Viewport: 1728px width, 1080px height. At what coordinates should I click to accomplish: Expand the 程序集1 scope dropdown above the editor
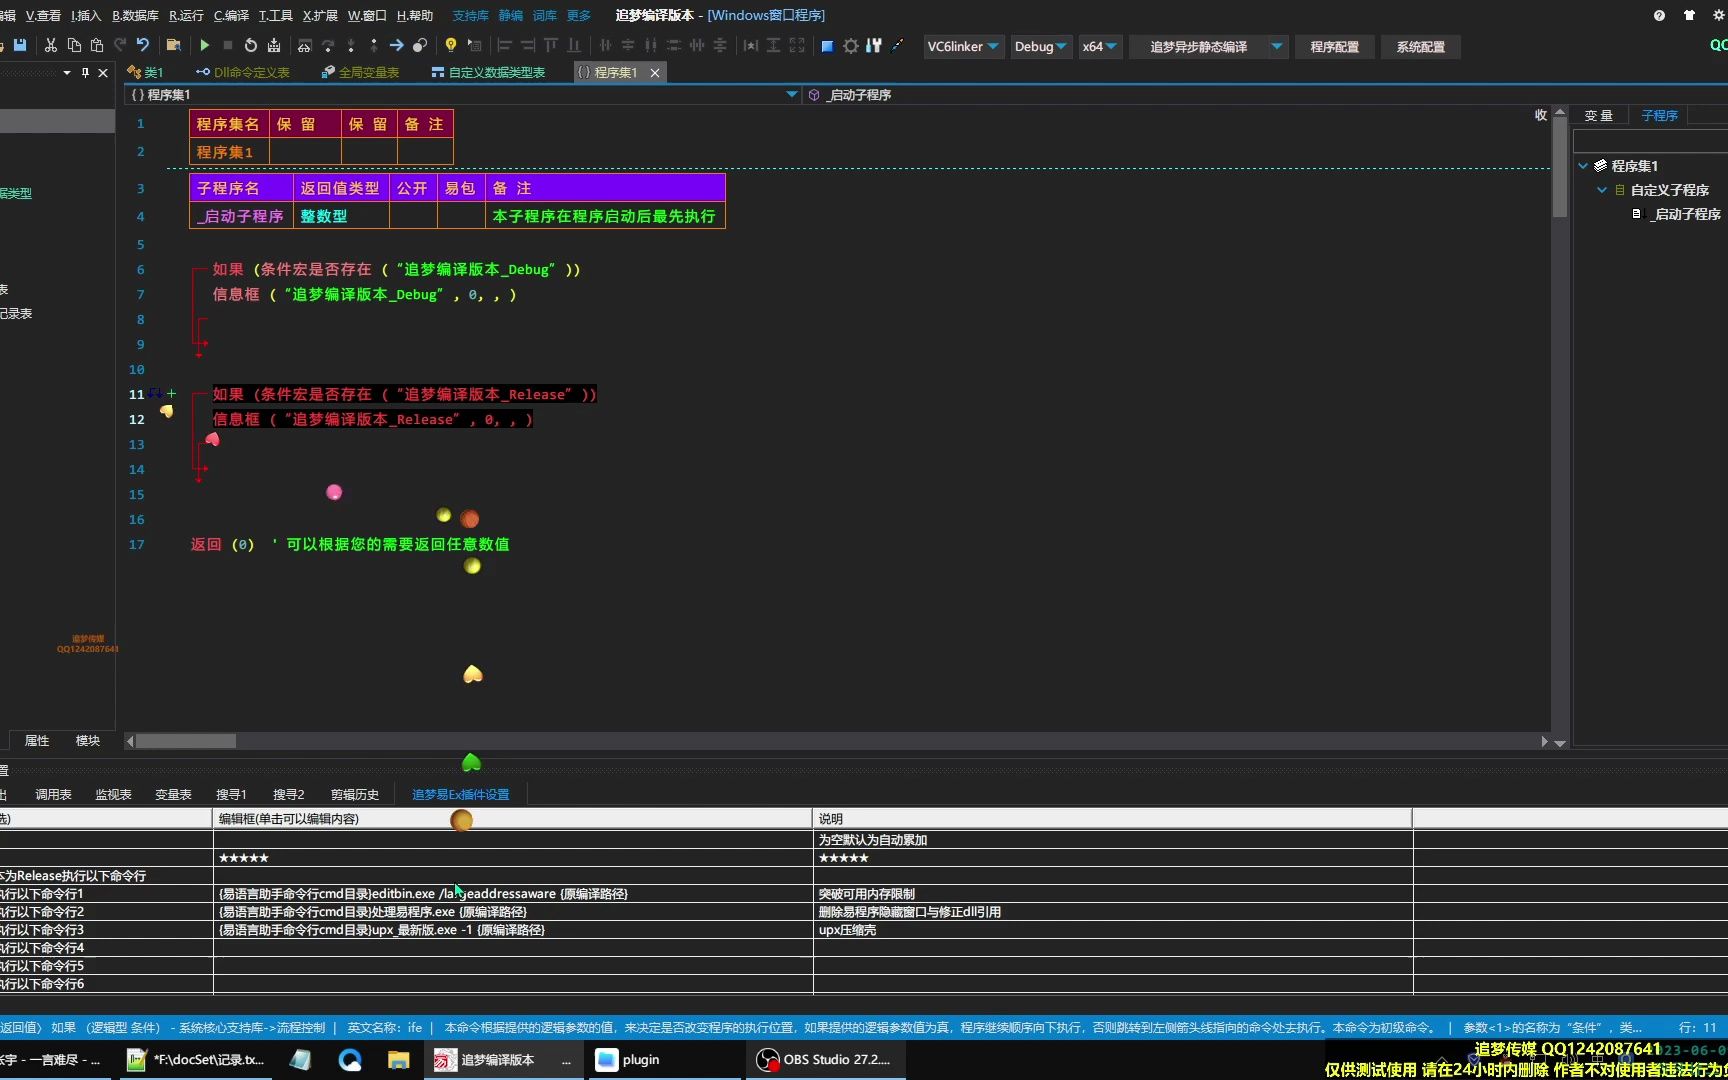click(x=792, y=95)
